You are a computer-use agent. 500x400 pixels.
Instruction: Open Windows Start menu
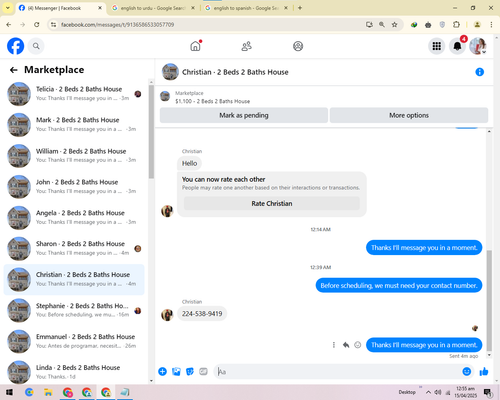click(x=9, y=392)
